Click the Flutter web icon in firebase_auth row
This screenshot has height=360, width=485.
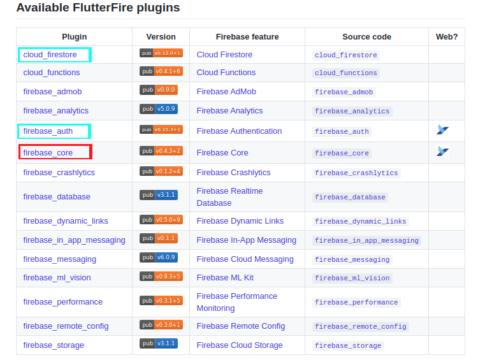(x=443, y=130)
